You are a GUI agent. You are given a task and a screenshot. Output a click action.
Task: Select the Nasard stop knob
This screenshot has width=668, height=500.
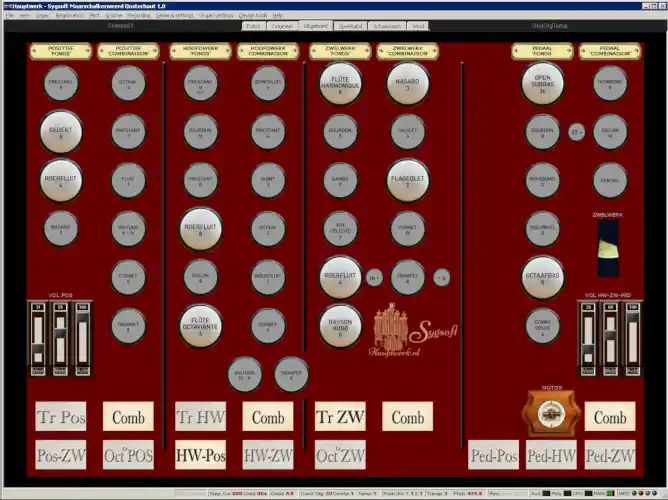407,84
